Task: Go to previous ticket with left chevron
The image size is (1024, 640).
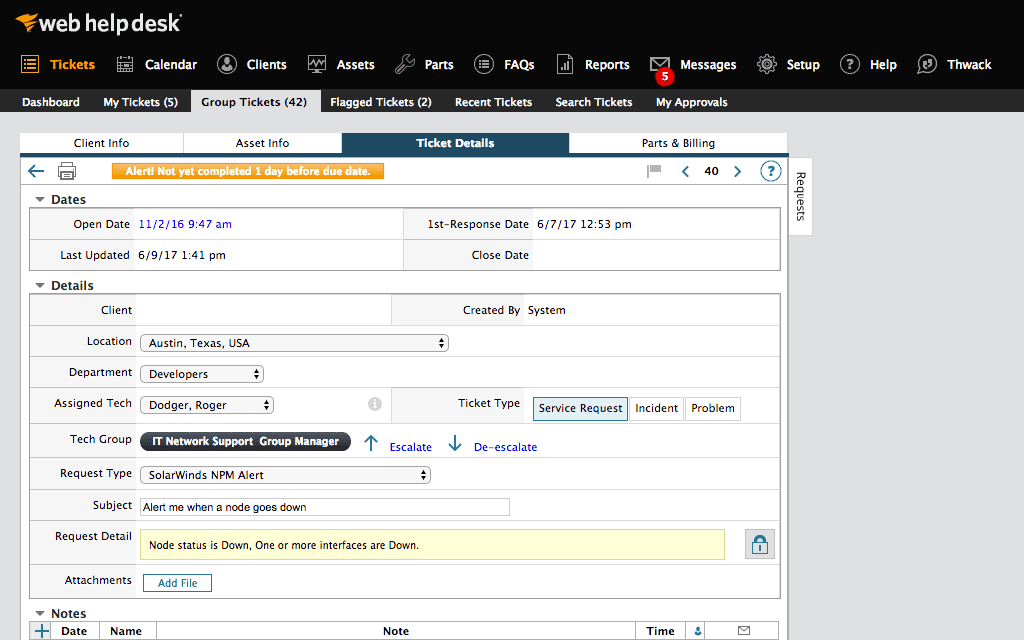Action: coord(685,171)
